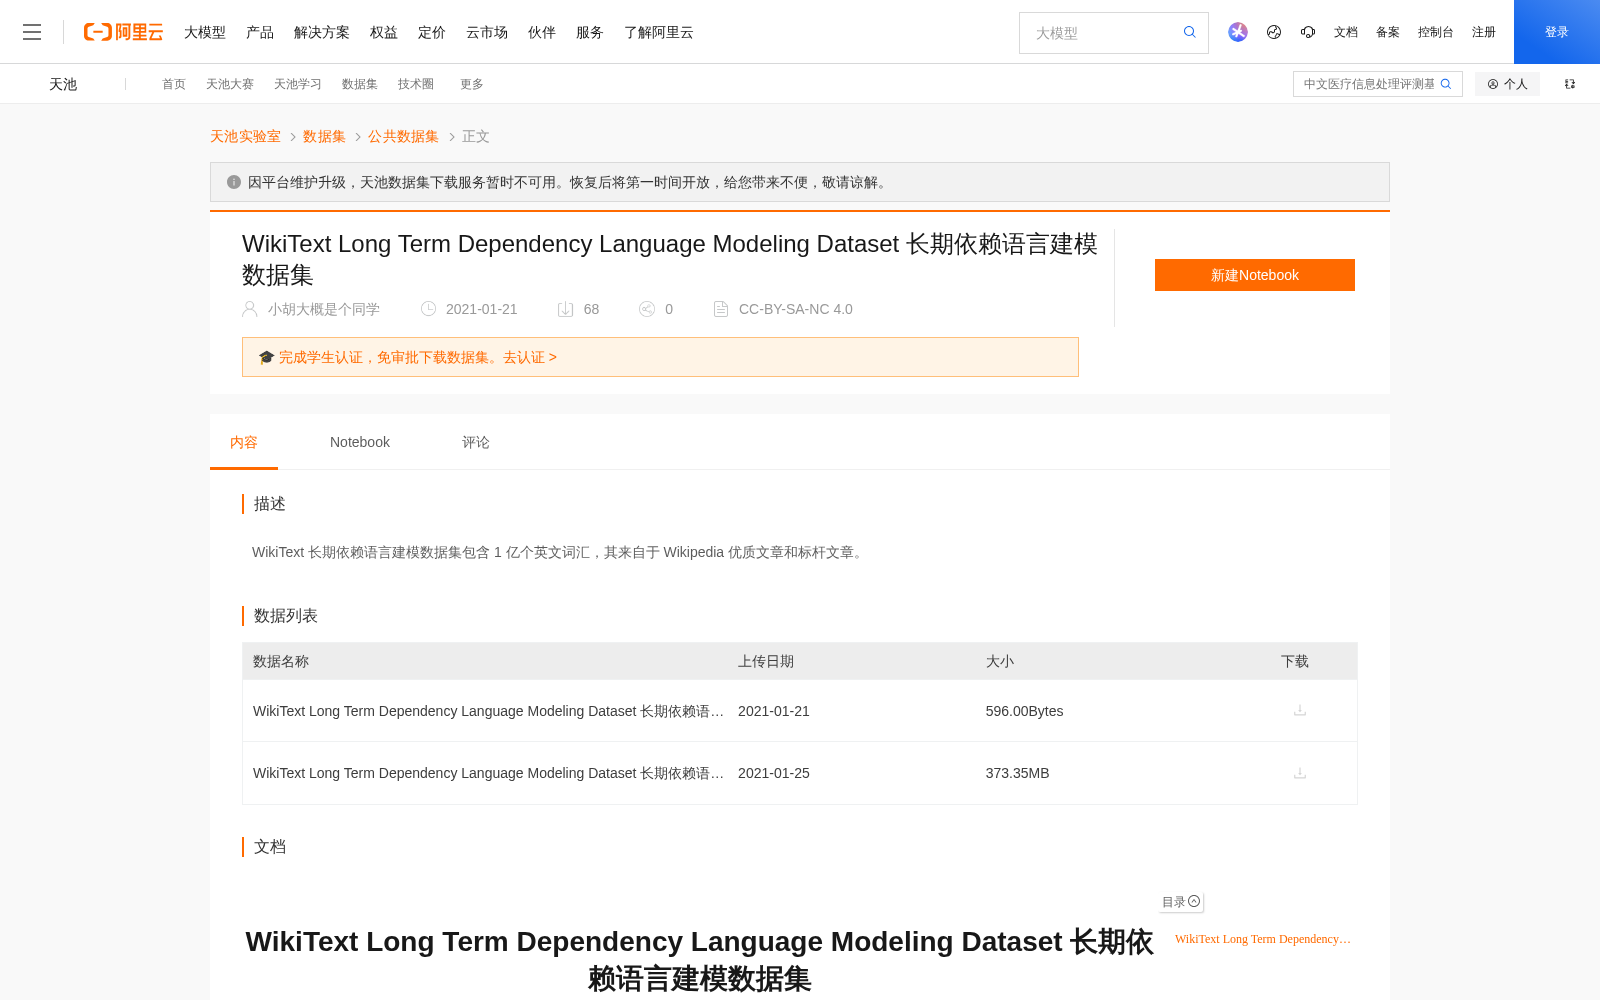
Task: Open 伙伴 menu item
Action: (x=542, y=32)
